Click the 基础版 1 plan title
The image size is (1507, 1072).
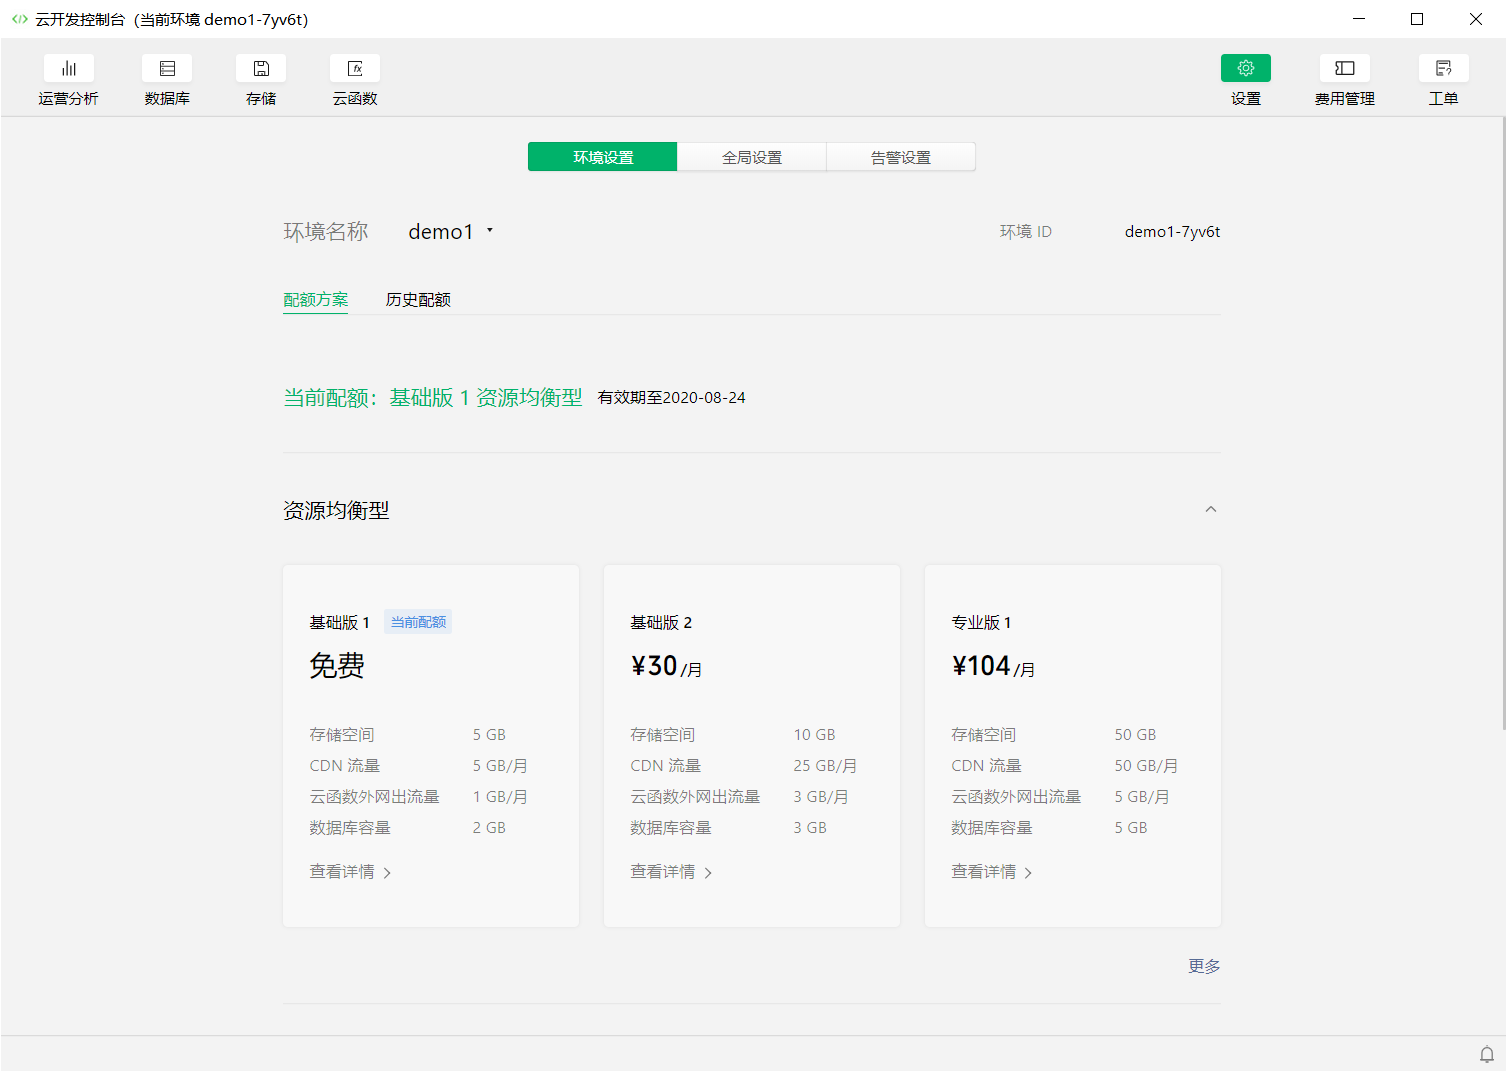pyautogui.click(x=340, y=622)
